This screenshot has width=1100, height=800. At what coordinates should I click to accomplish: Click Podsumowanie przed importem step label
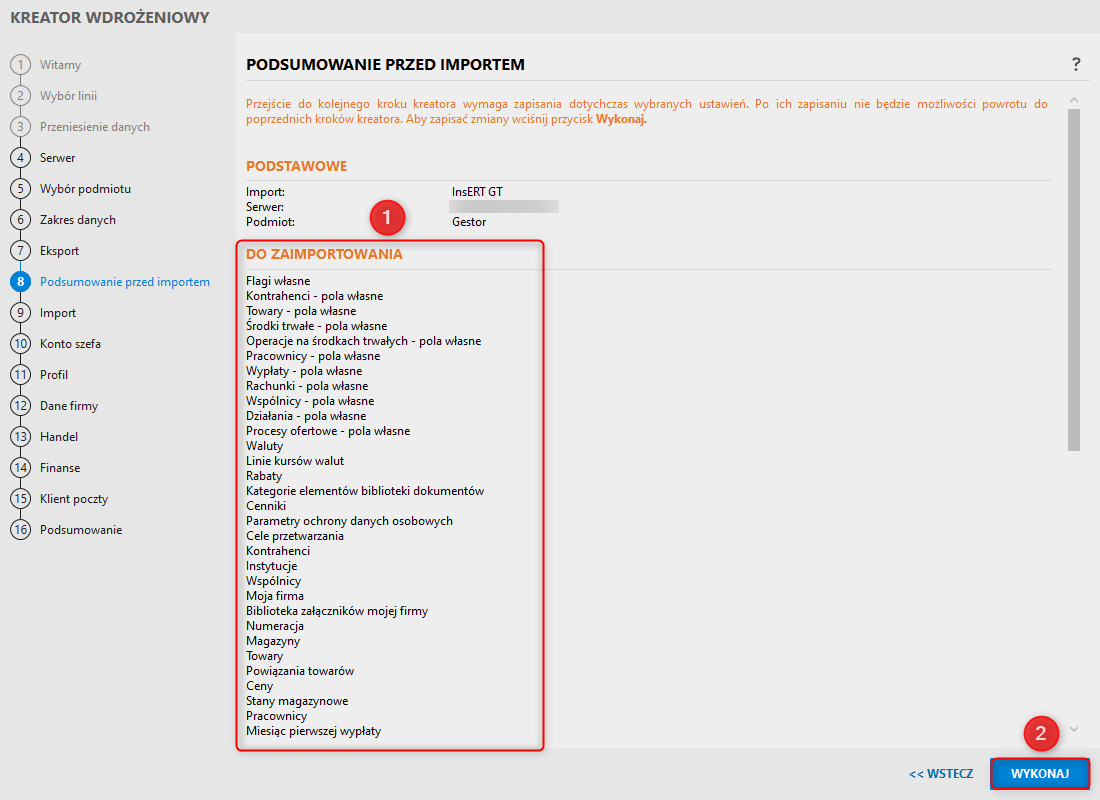(x=125, y=281)
